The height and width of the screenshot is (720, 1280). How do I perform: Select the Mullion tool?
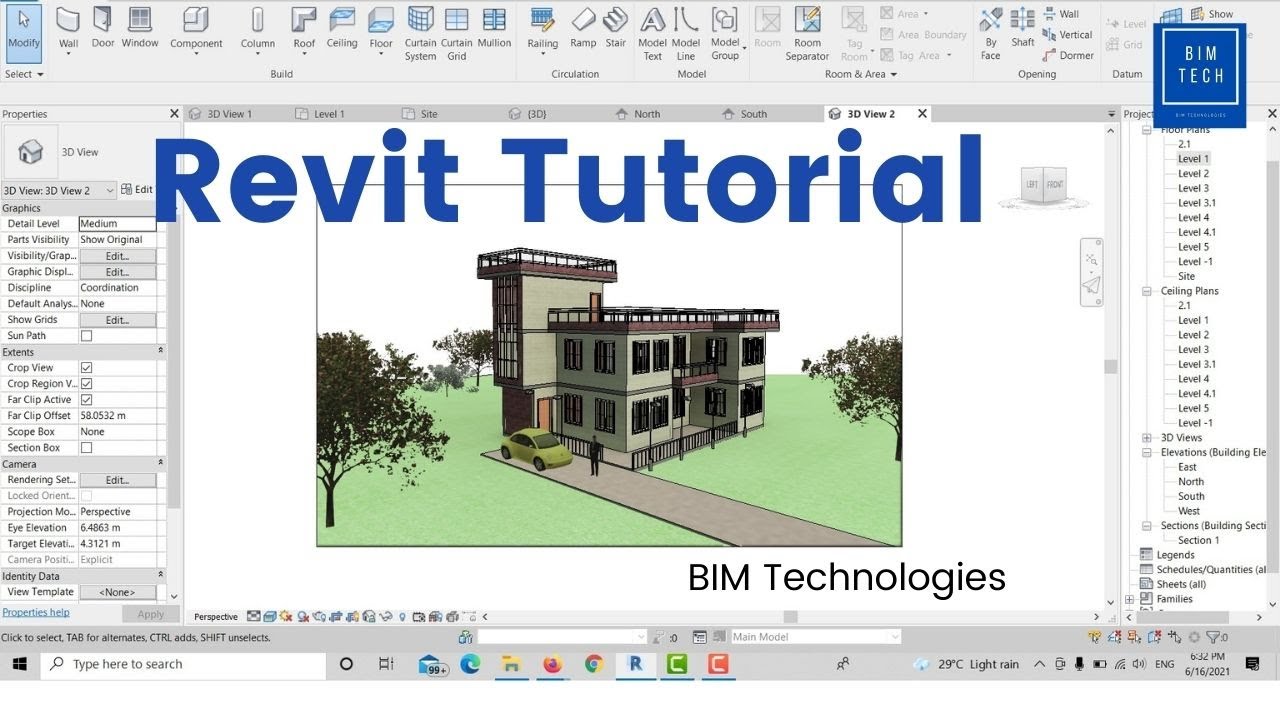(x=494, y=28)
